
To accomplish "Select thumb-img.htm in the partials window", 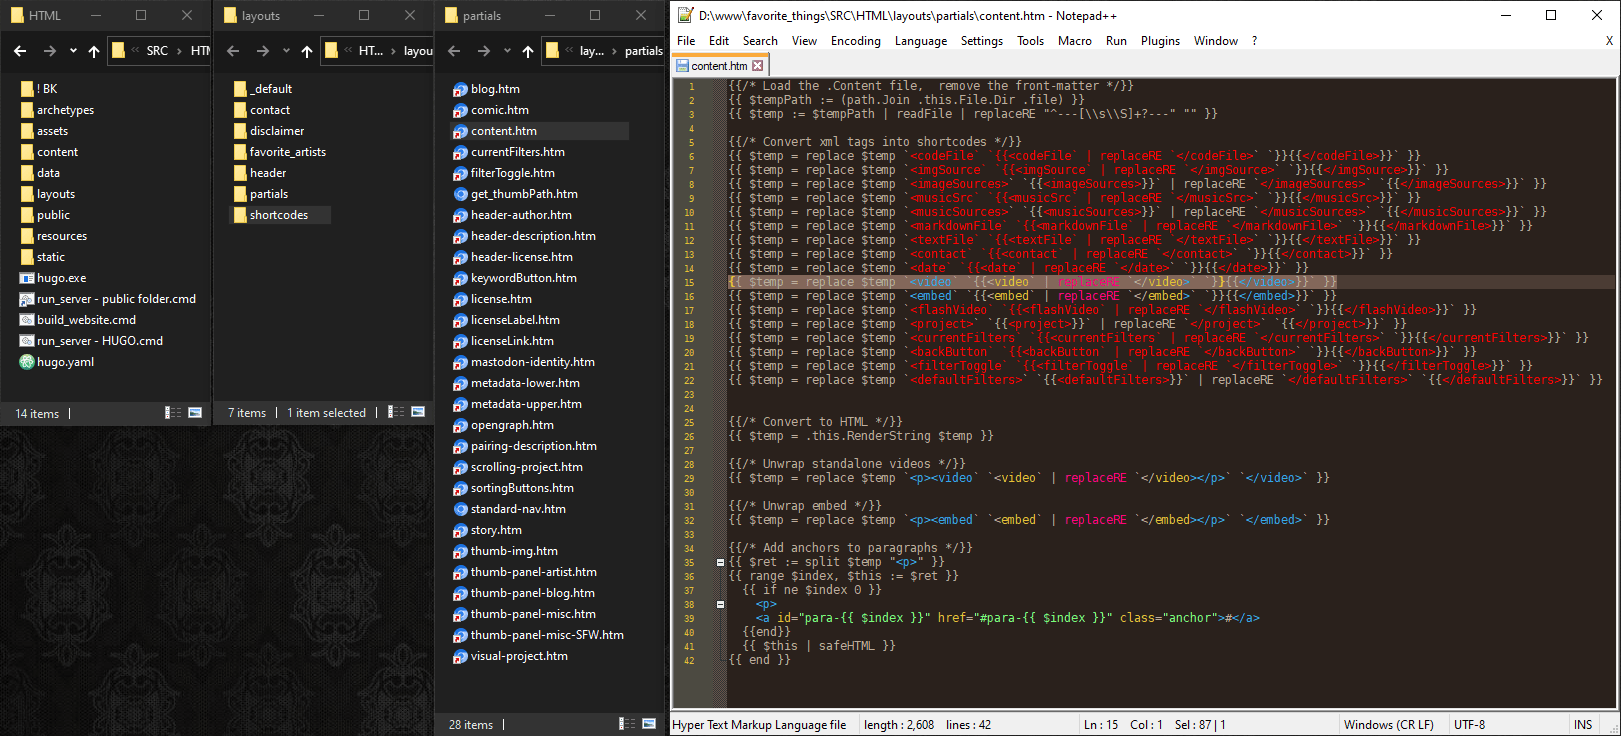I will point(514,551).
